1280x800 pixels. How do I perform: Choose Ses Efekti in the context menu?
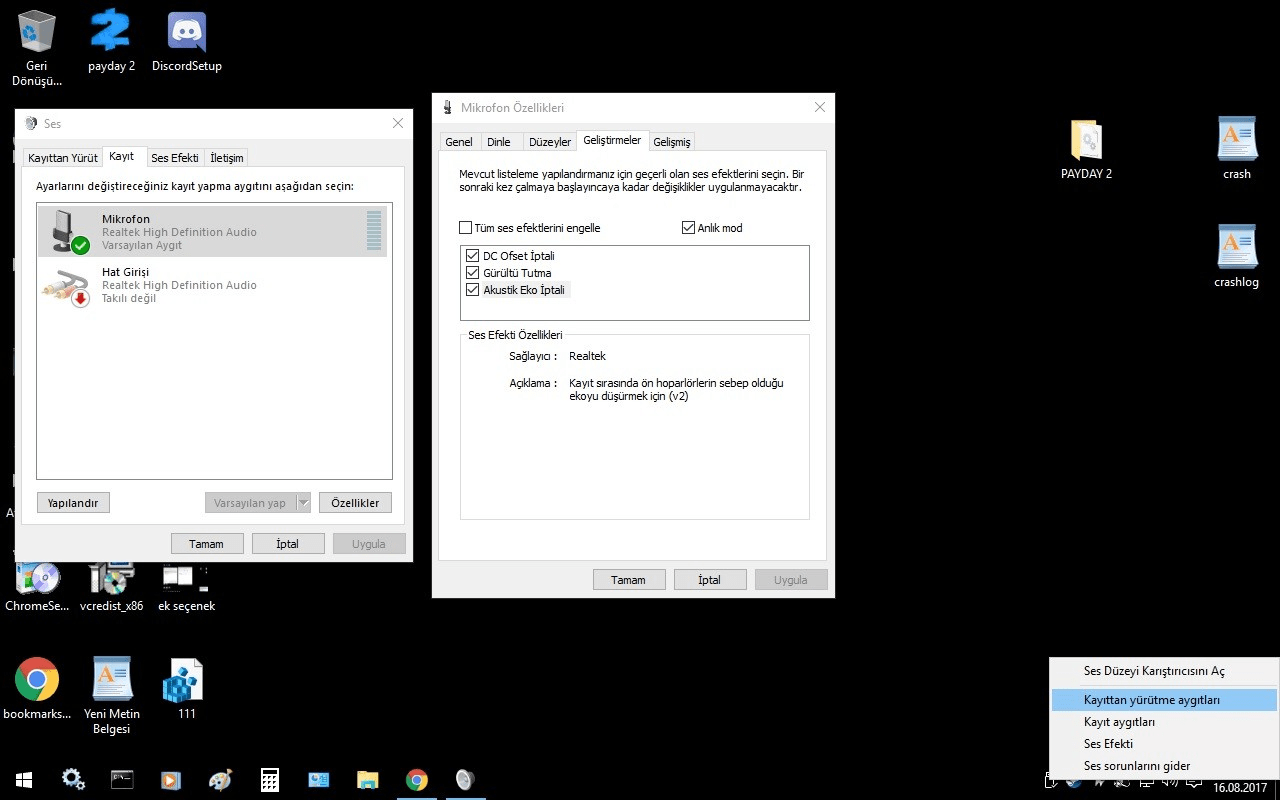pos(1164,744)
